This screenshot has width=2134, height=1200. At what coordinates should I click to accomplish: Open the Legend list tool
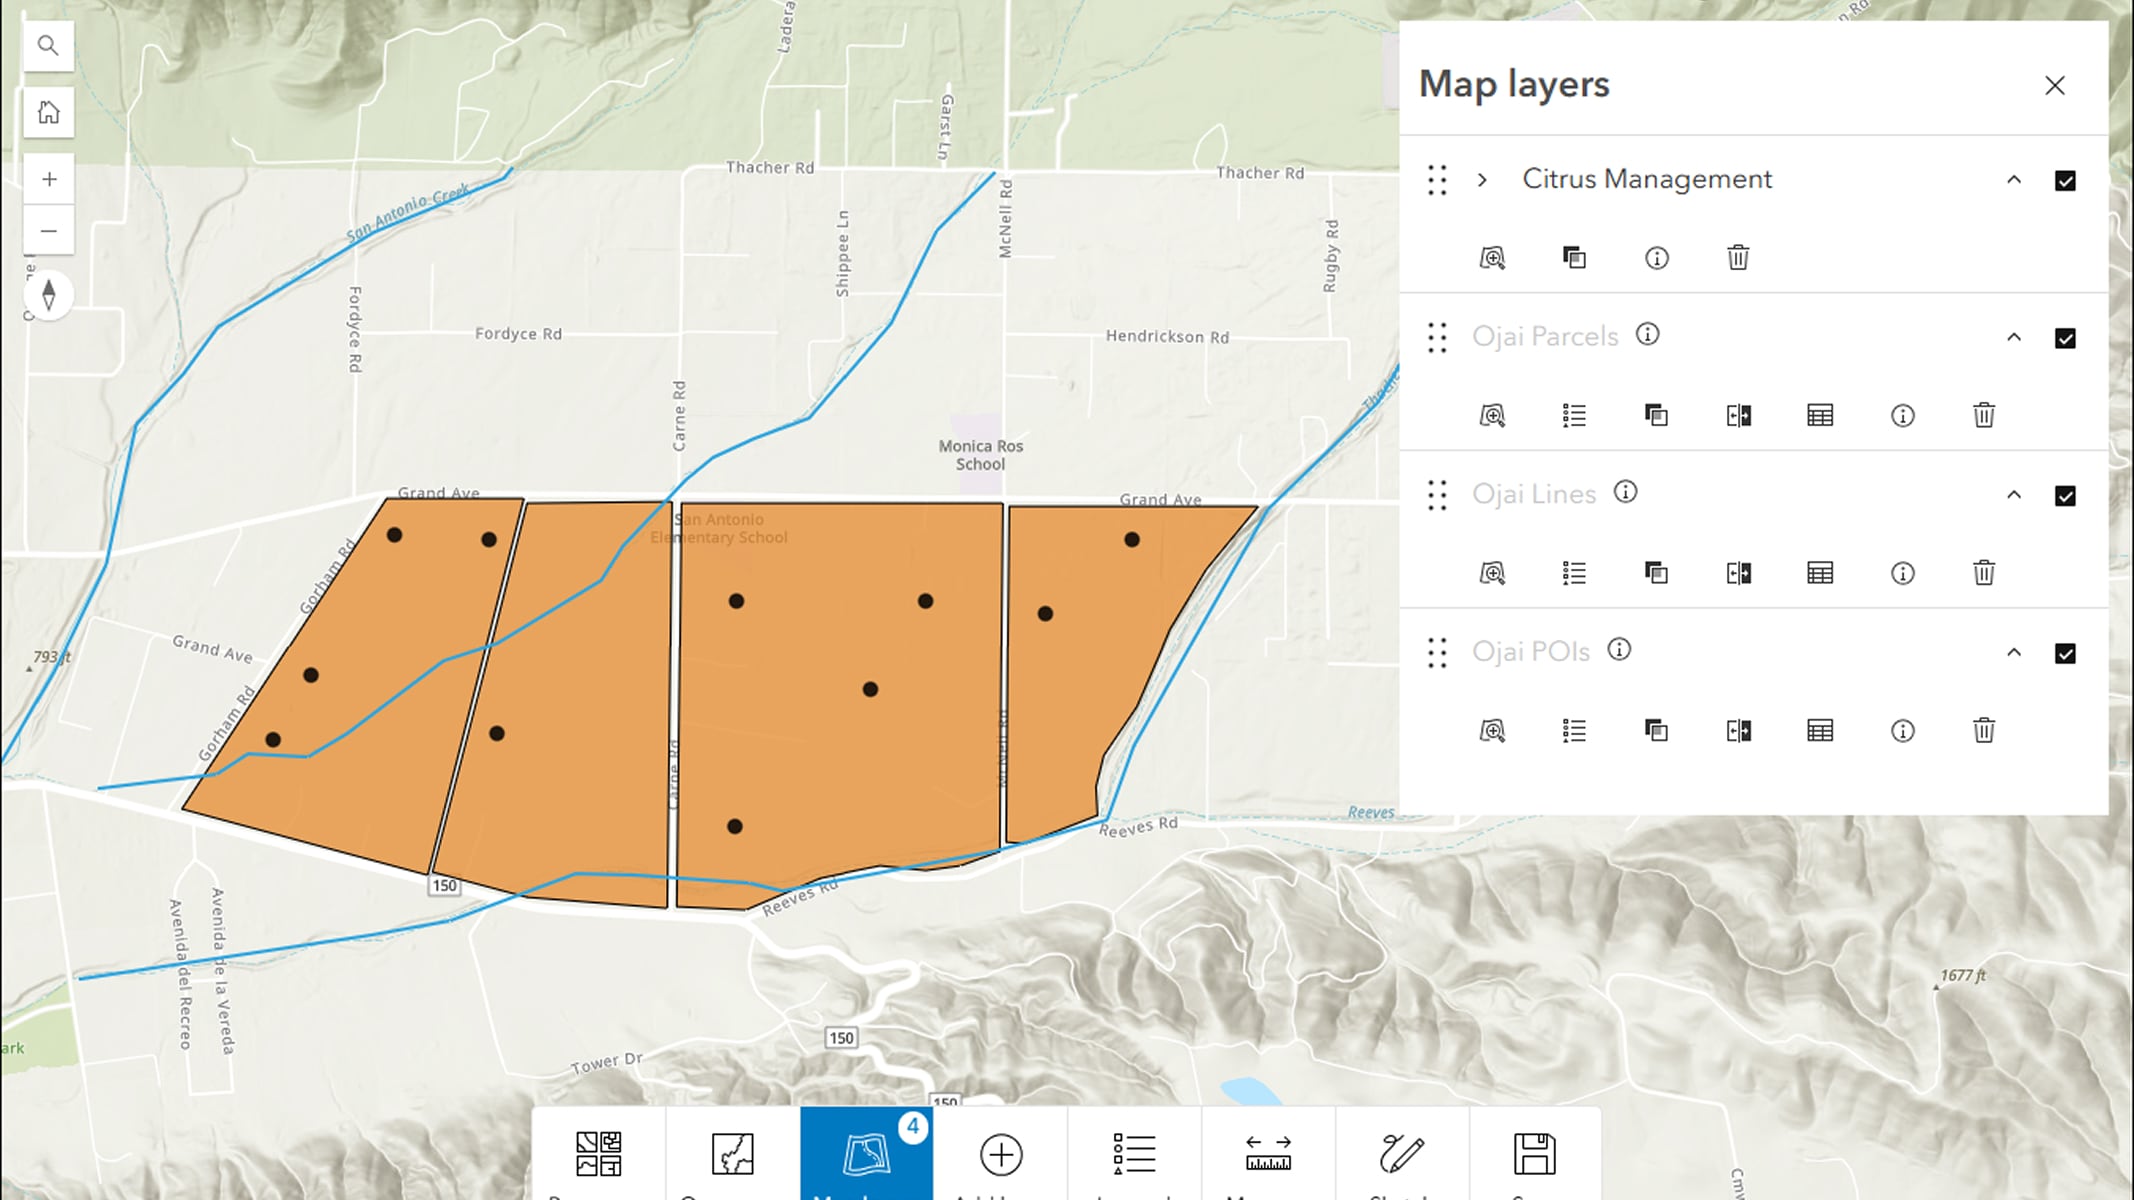(1134, 1154)
